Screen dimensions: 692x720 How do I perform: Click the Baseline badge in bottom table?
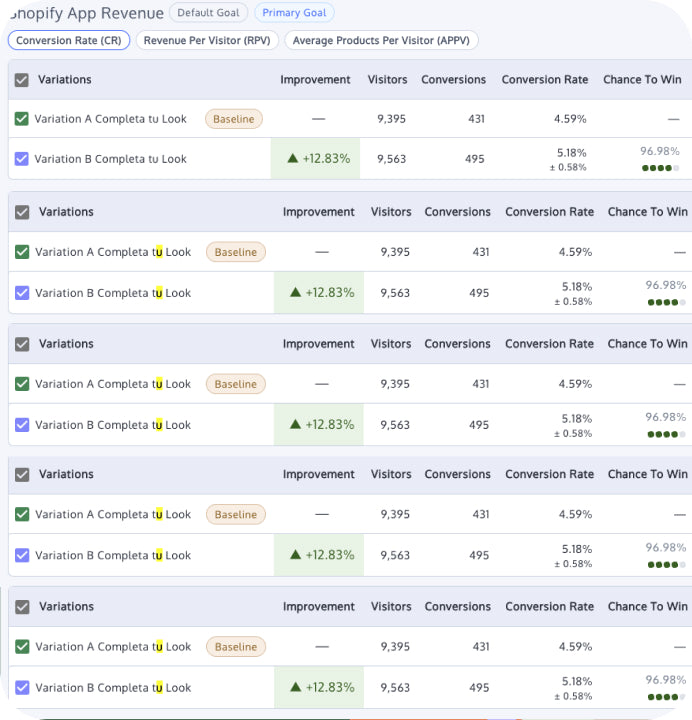coord(235,647)
